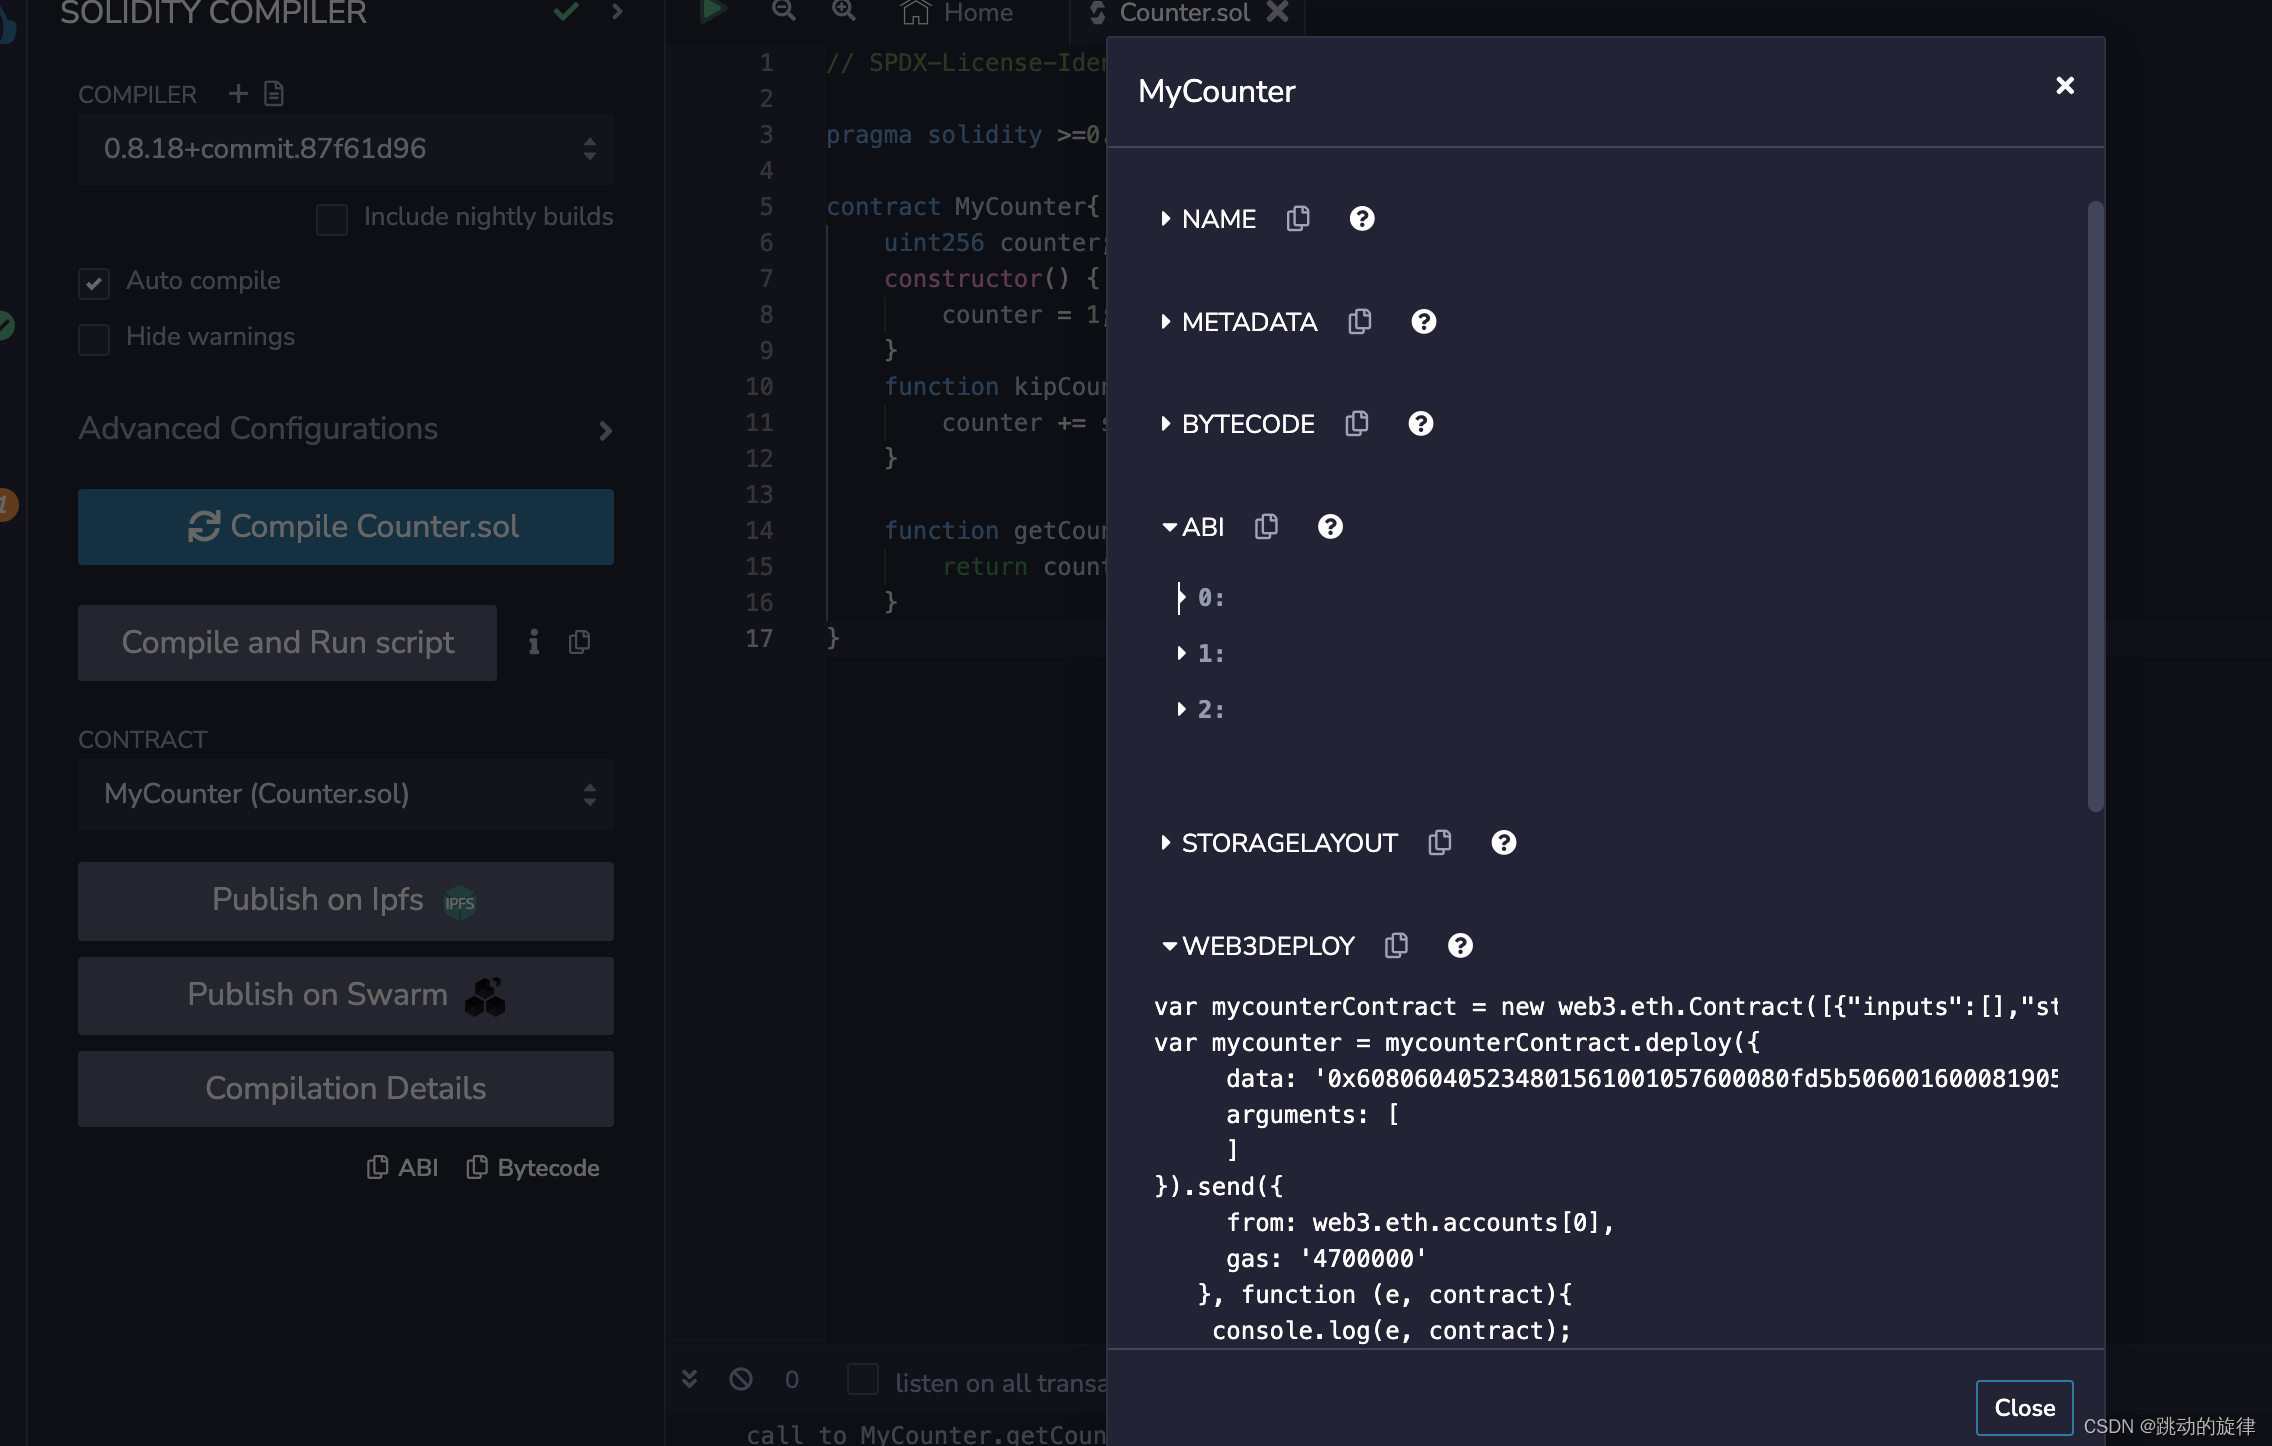The image size is (2272, 1446).
Task: Check the Hide warnings option
Action: coord(94,339)
